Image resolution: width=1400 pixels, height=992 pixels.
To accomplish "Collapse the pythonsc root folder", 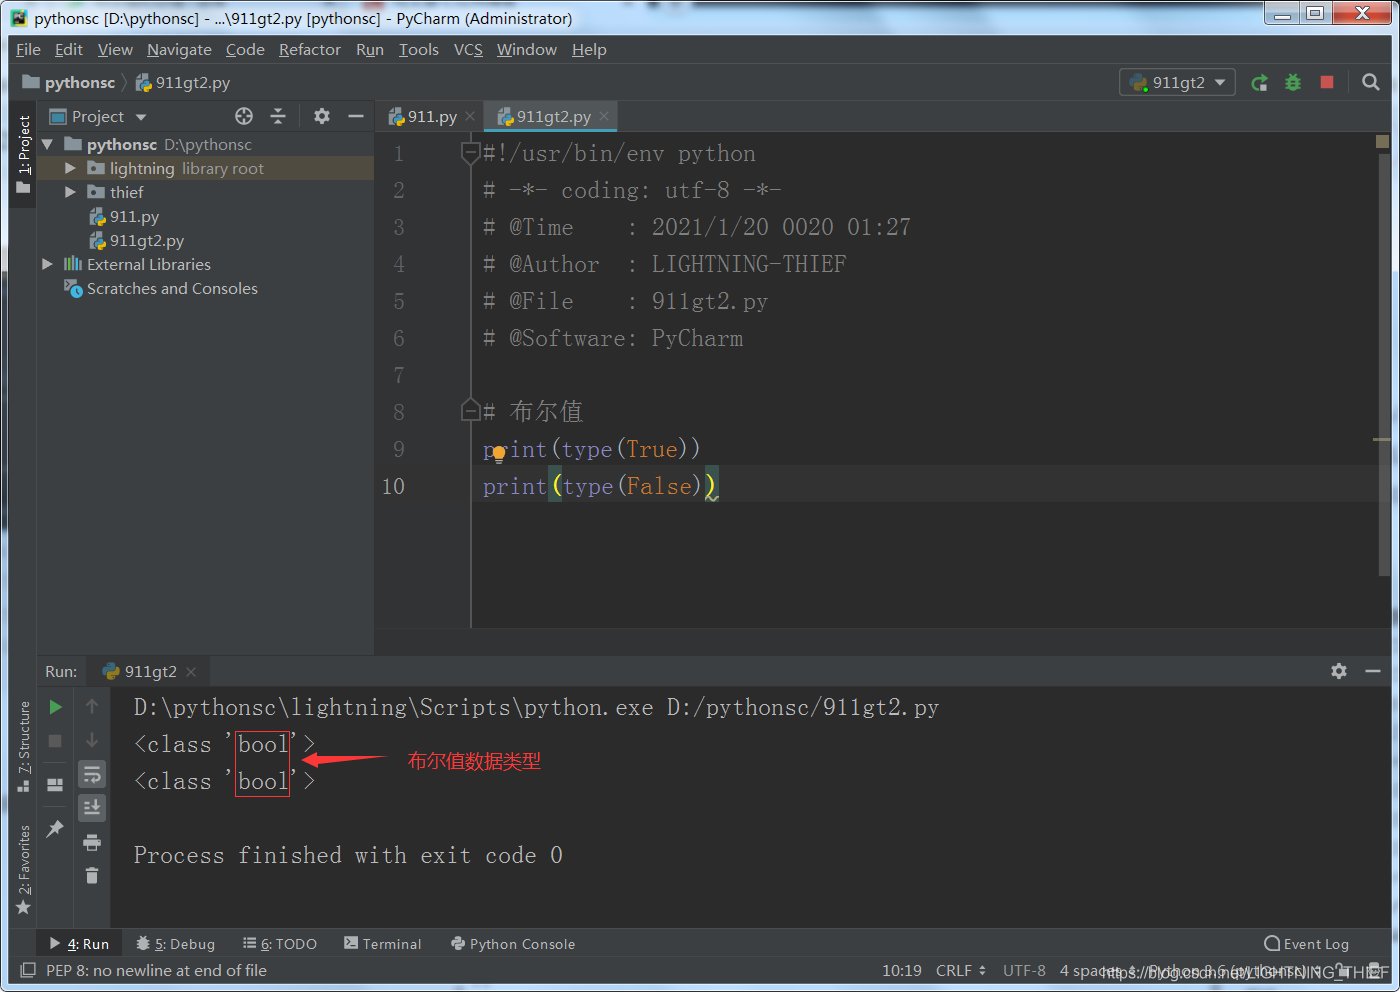I will [47, 145].
